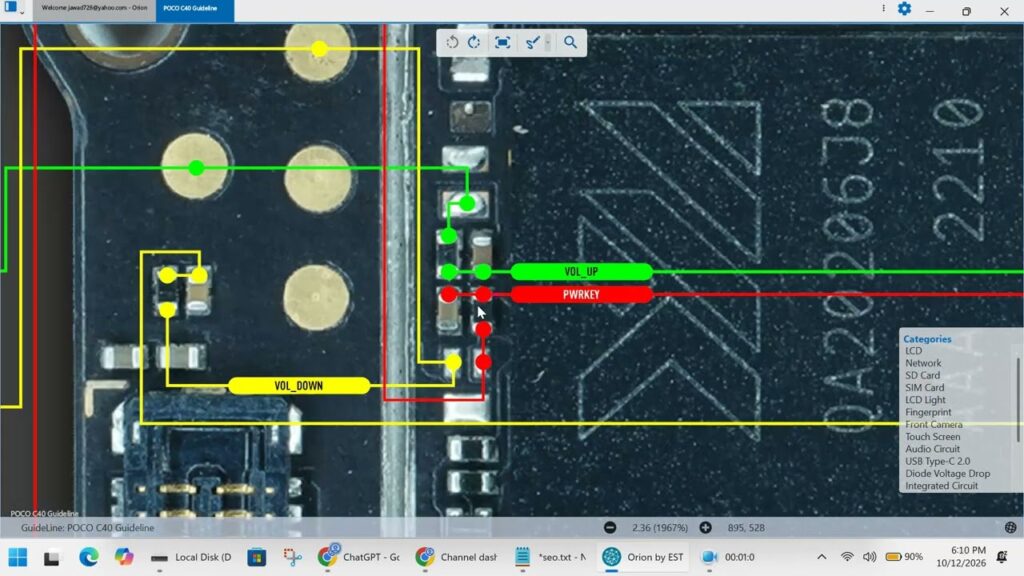1024x576 pixels.
Task: Select the USB Type-C 2.0 category
Action: 937,462
